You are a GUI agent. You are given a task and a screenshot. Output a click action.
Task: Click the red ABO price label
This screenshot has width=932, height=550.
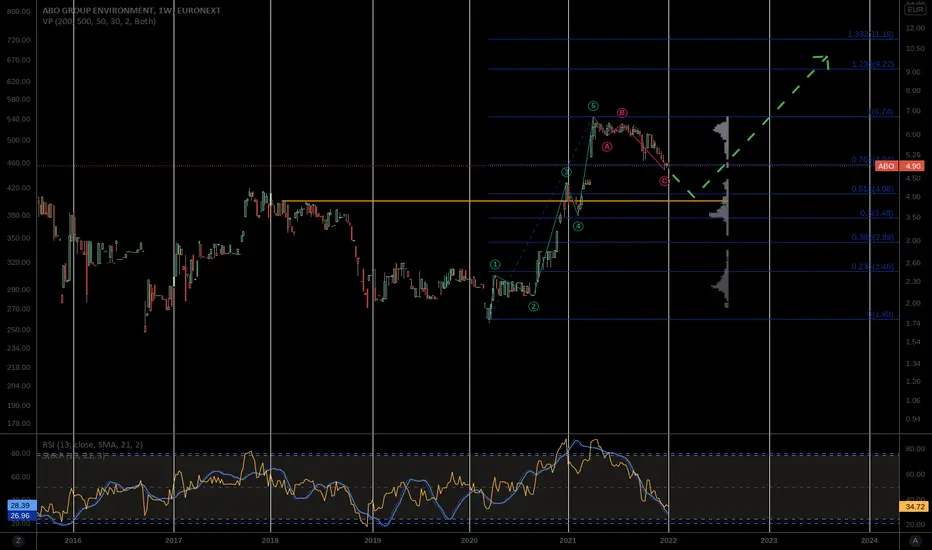[886, 166]
